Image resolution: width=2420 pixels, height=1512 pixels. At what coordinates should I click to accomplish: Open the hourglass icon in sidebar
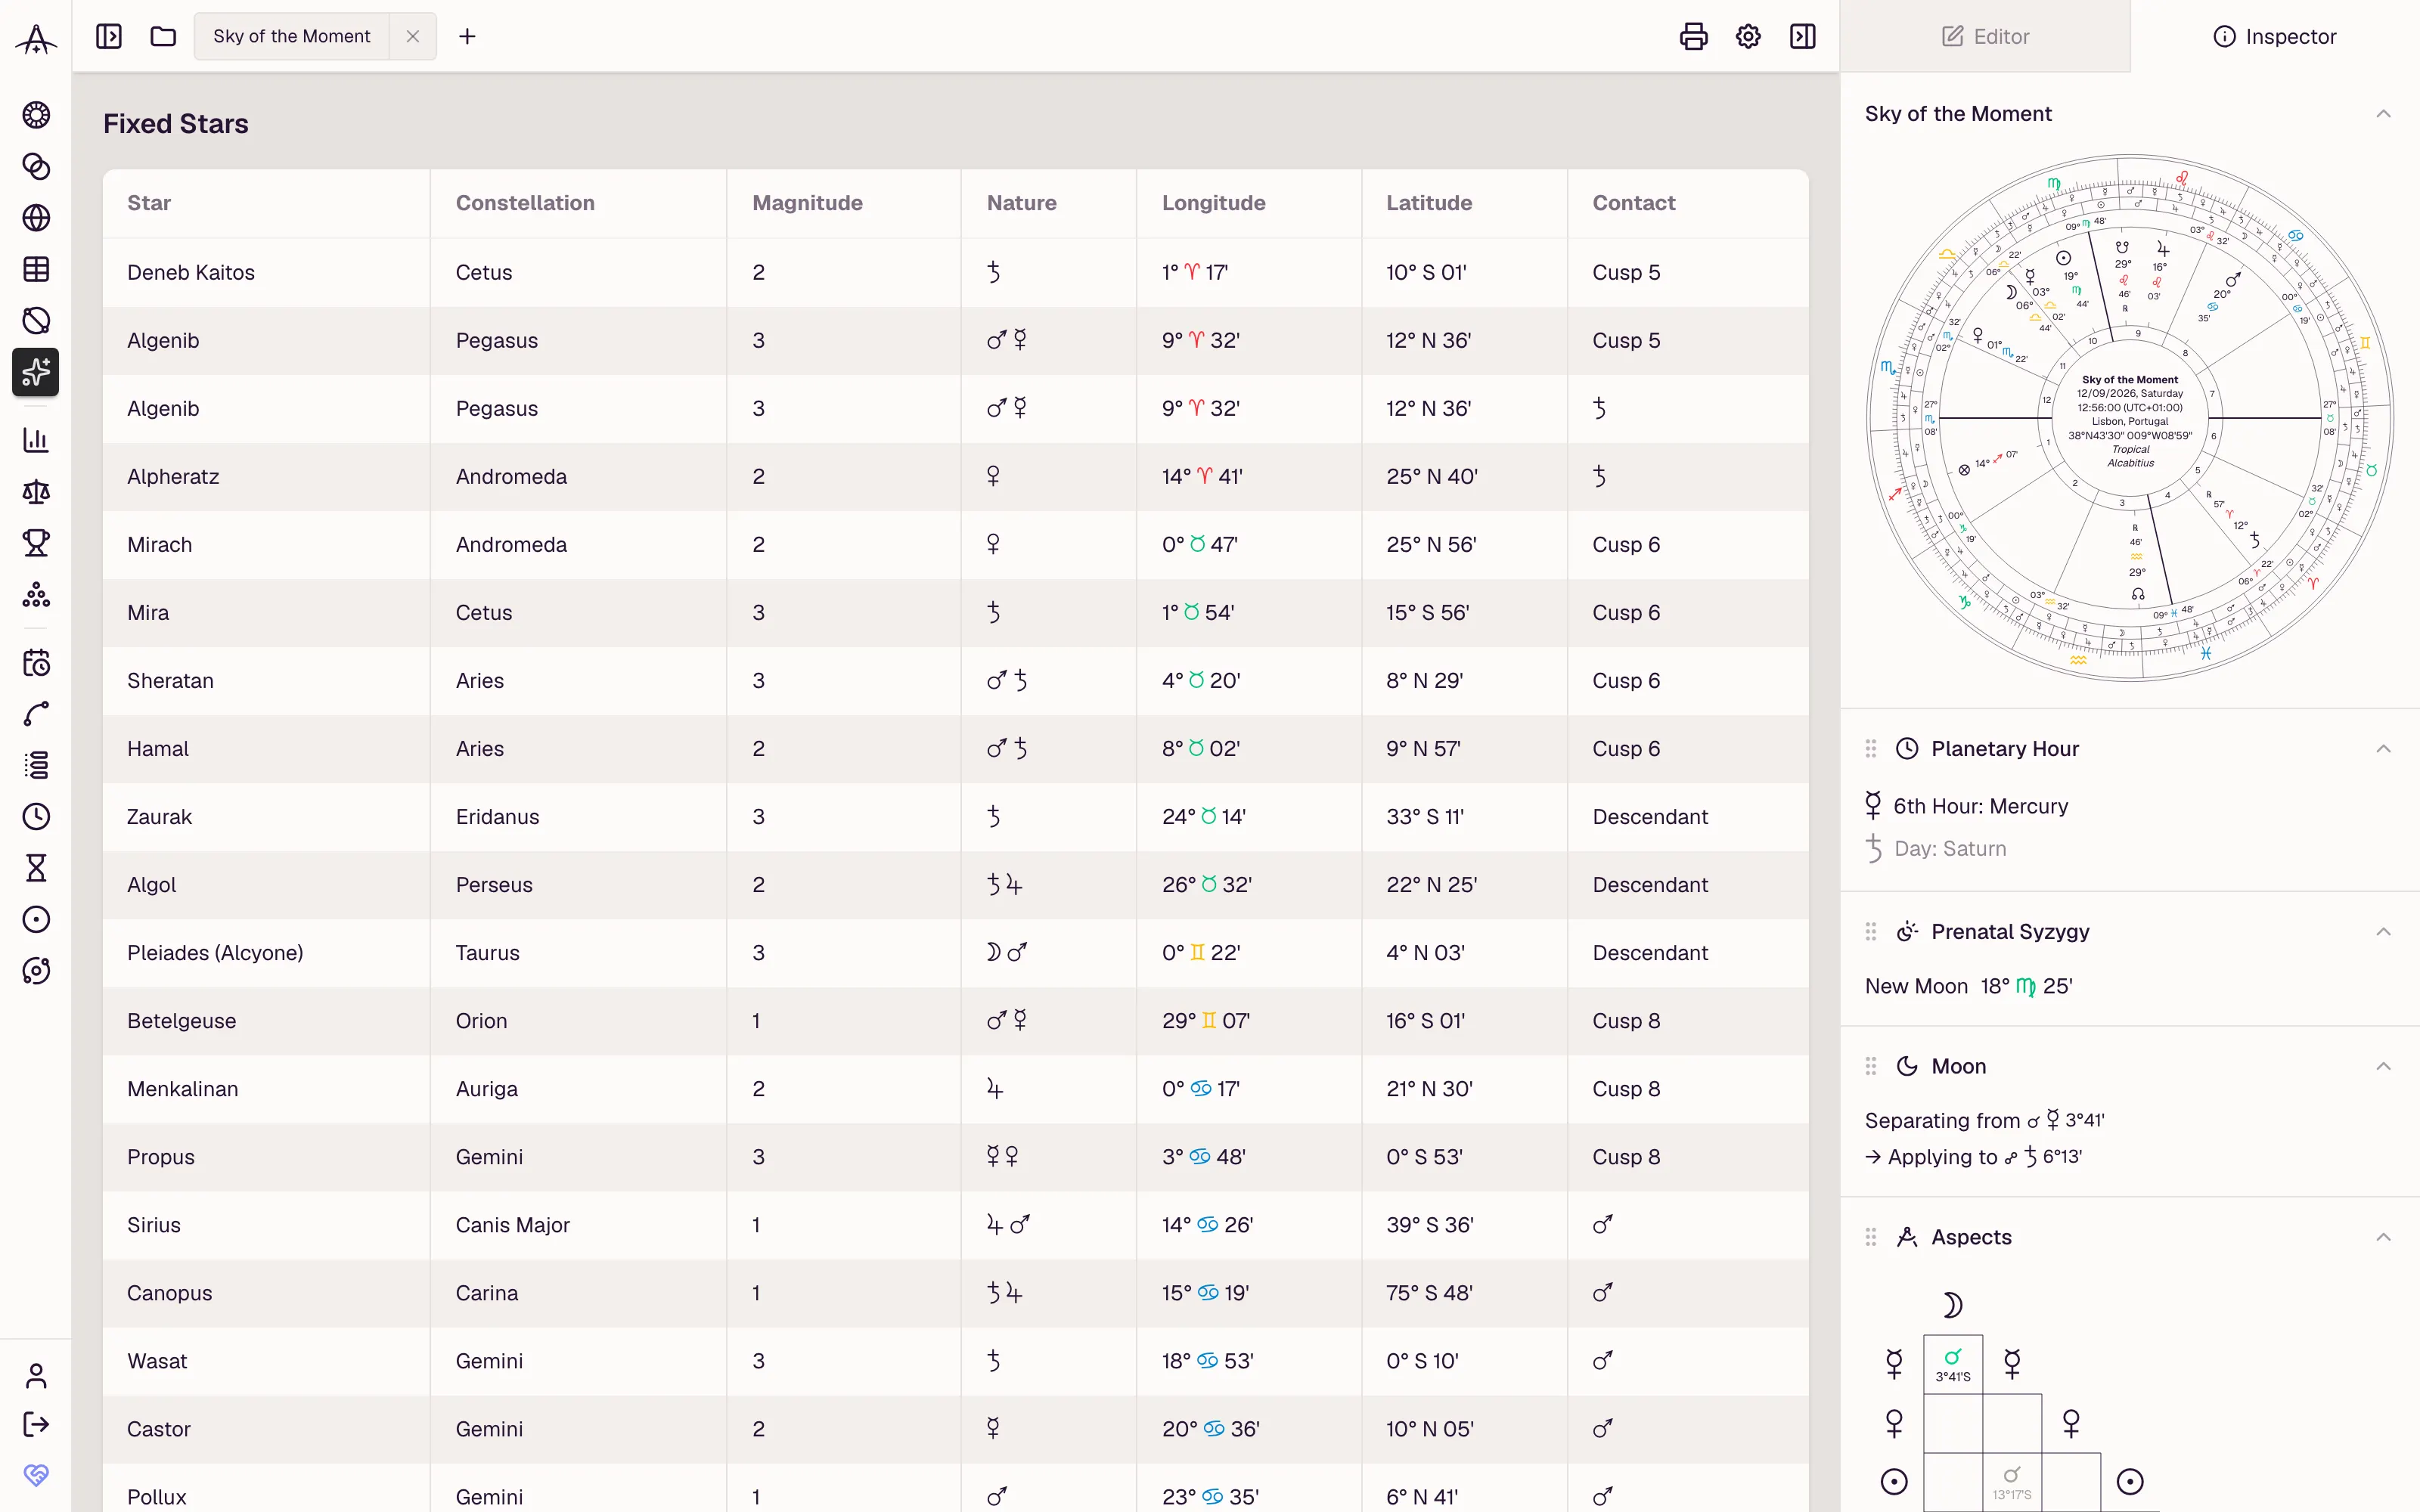click(36, 868)
